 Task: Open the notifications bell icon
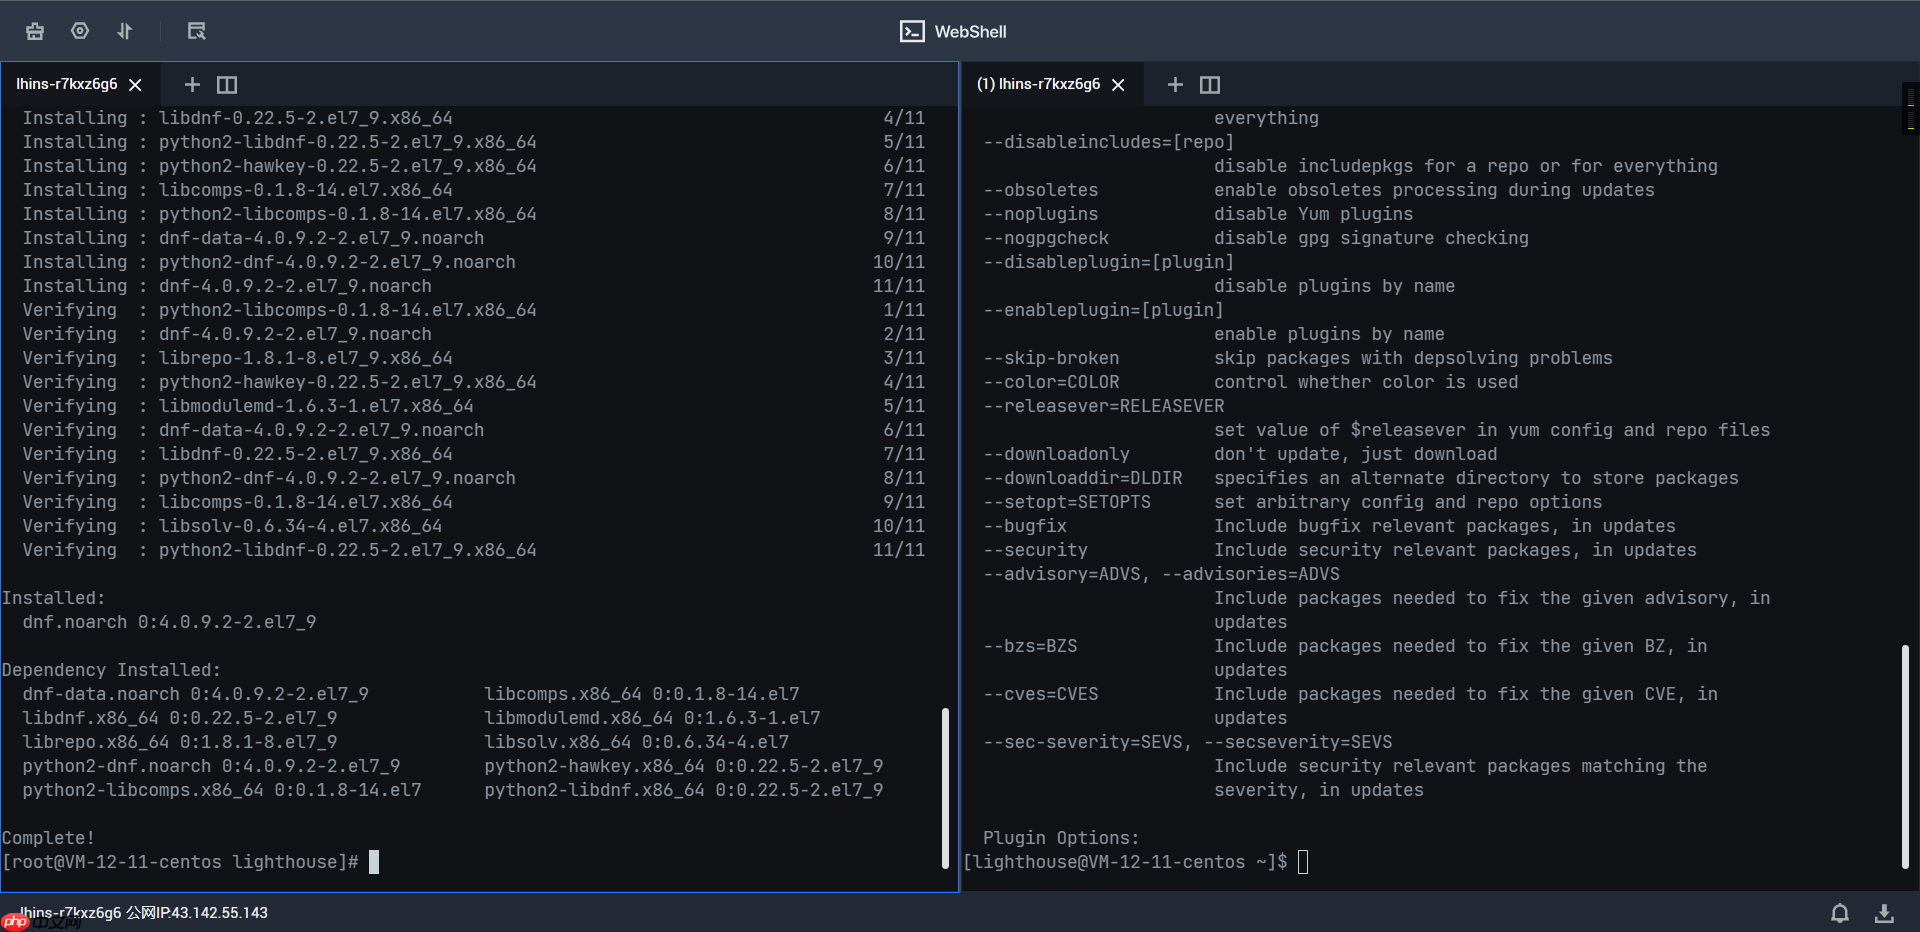tap(1839, 913)
